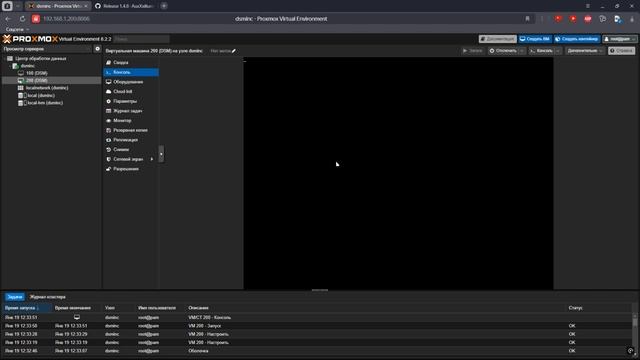The height and width of the screenshot is (360, 640).
Task: Open the Просмотр серверов view dropdown
Action: pos(47,49)
